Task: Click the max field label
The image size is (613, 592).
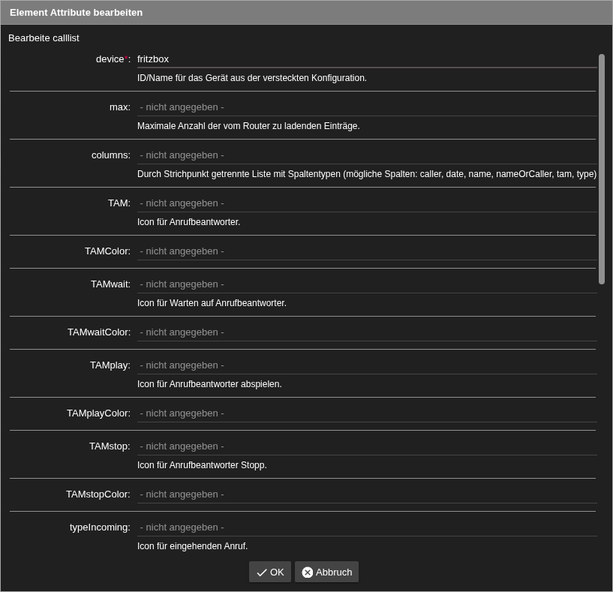Action: tap(120, 107)
